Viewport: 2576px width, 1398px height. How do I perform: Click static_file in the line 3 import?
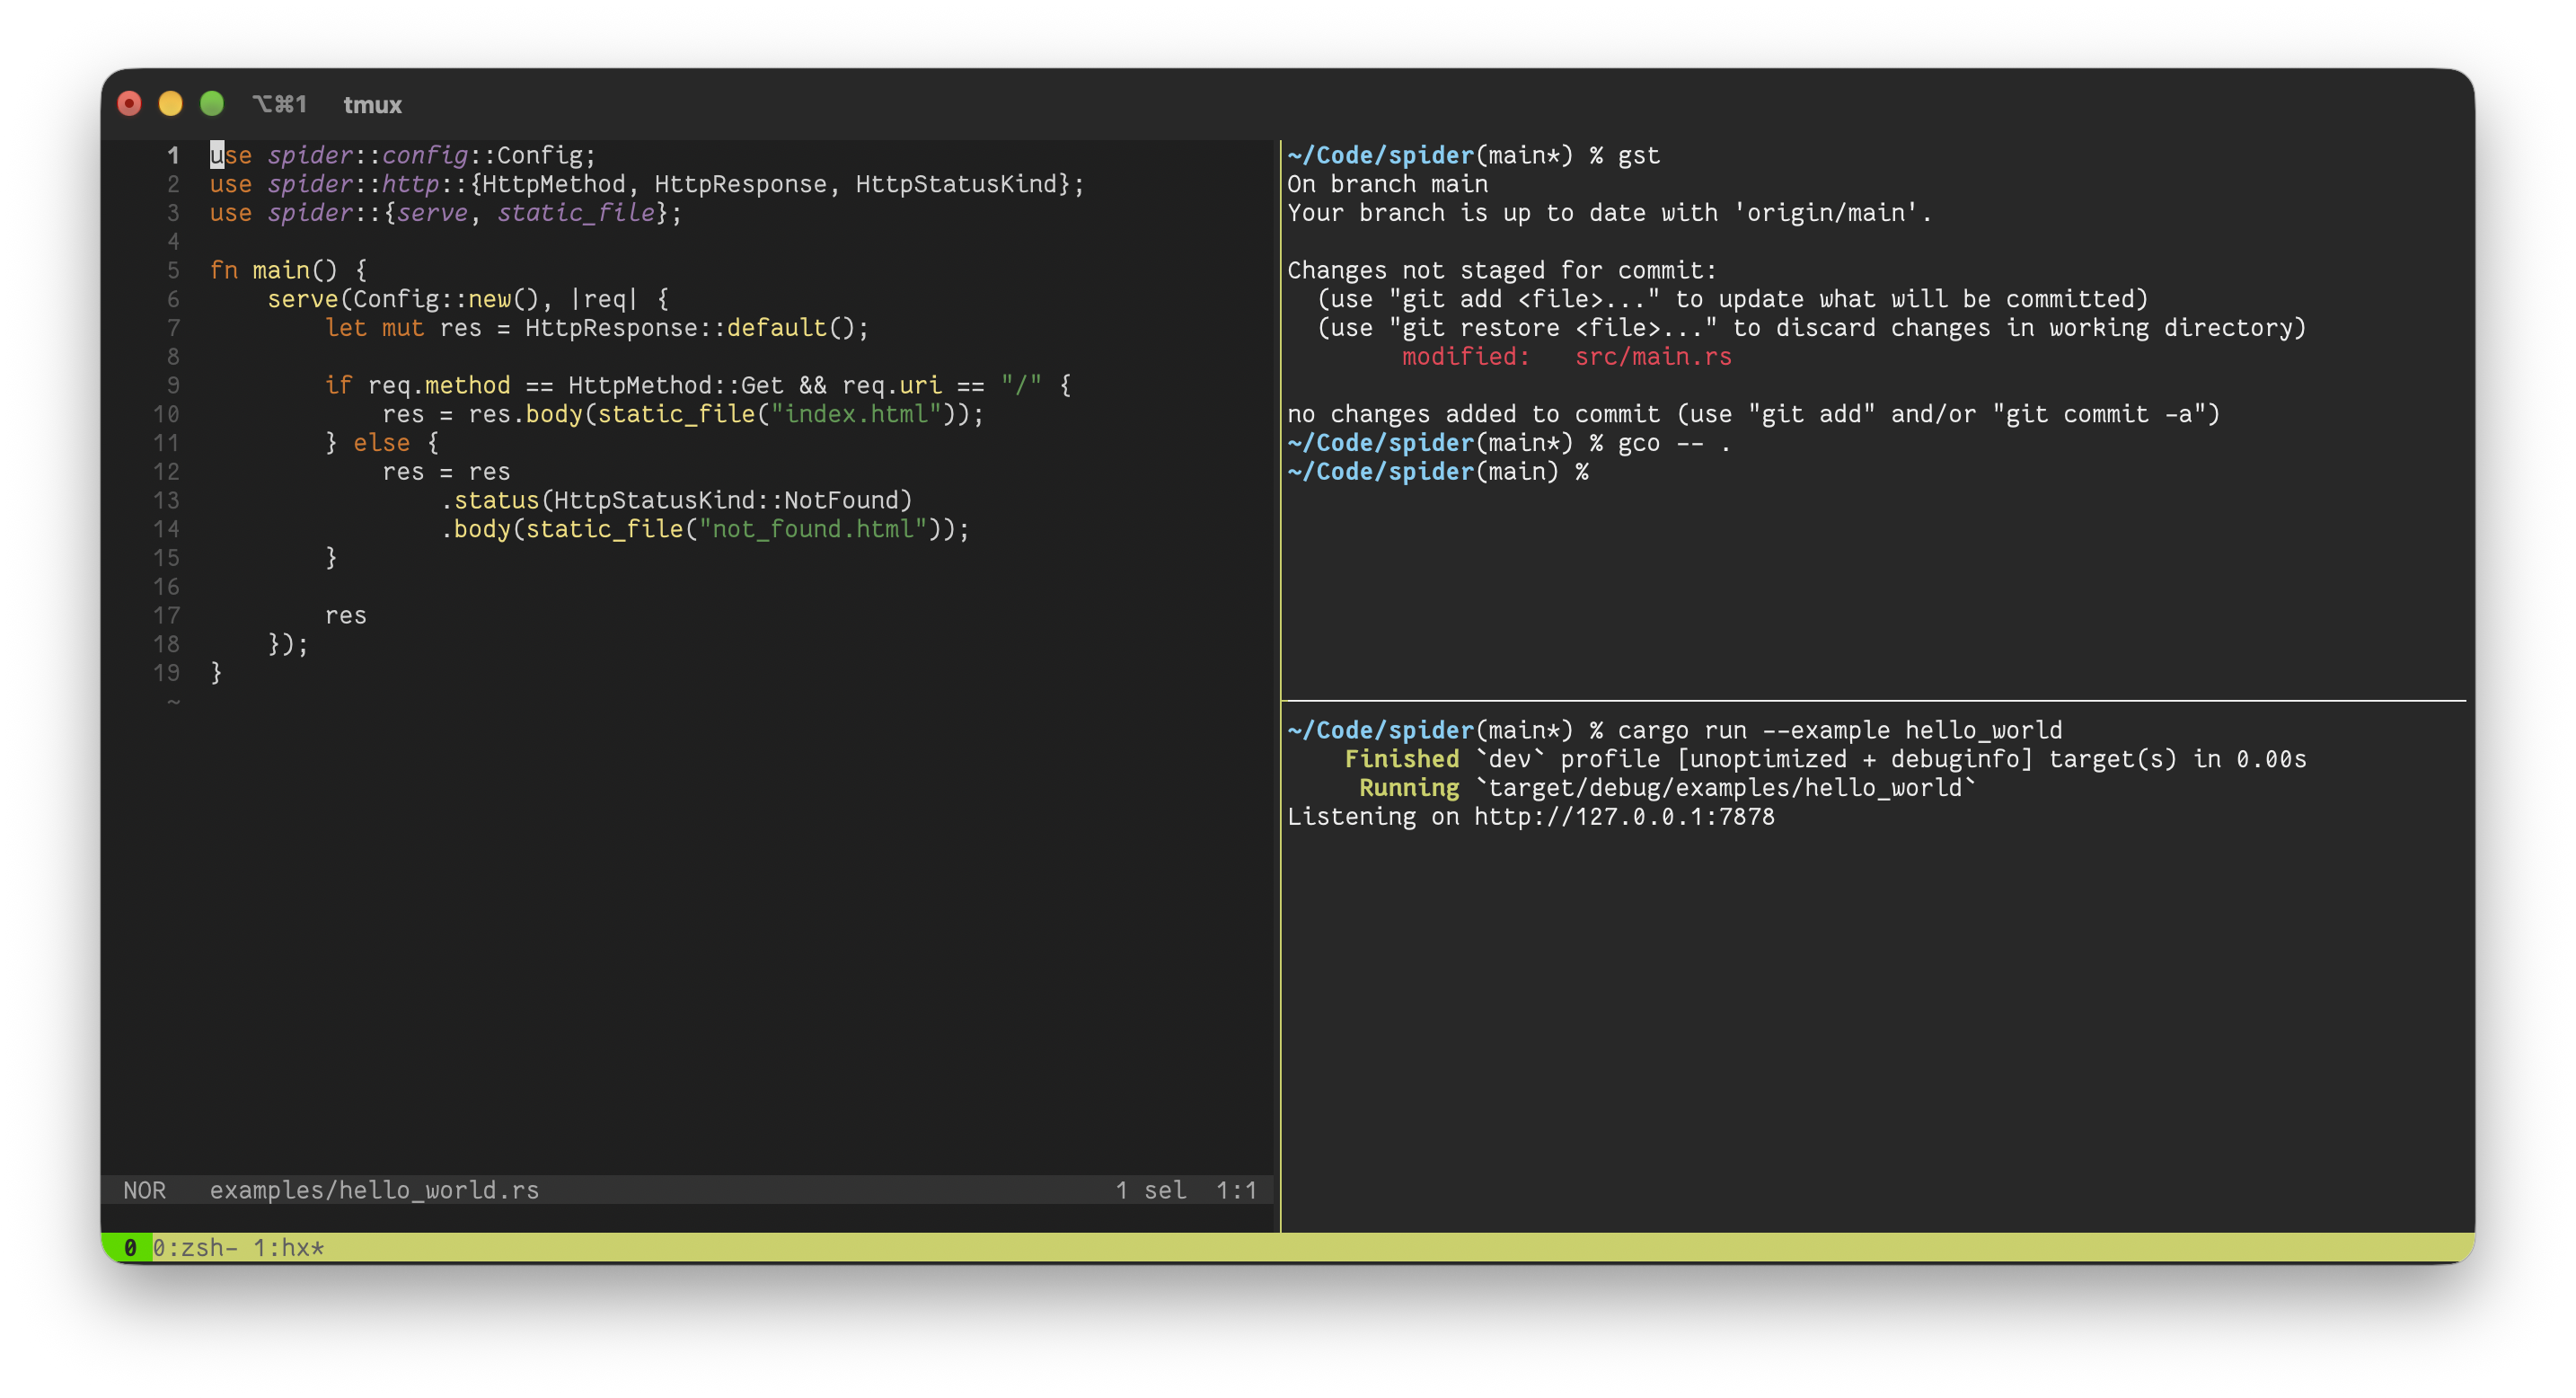[576, 213]
